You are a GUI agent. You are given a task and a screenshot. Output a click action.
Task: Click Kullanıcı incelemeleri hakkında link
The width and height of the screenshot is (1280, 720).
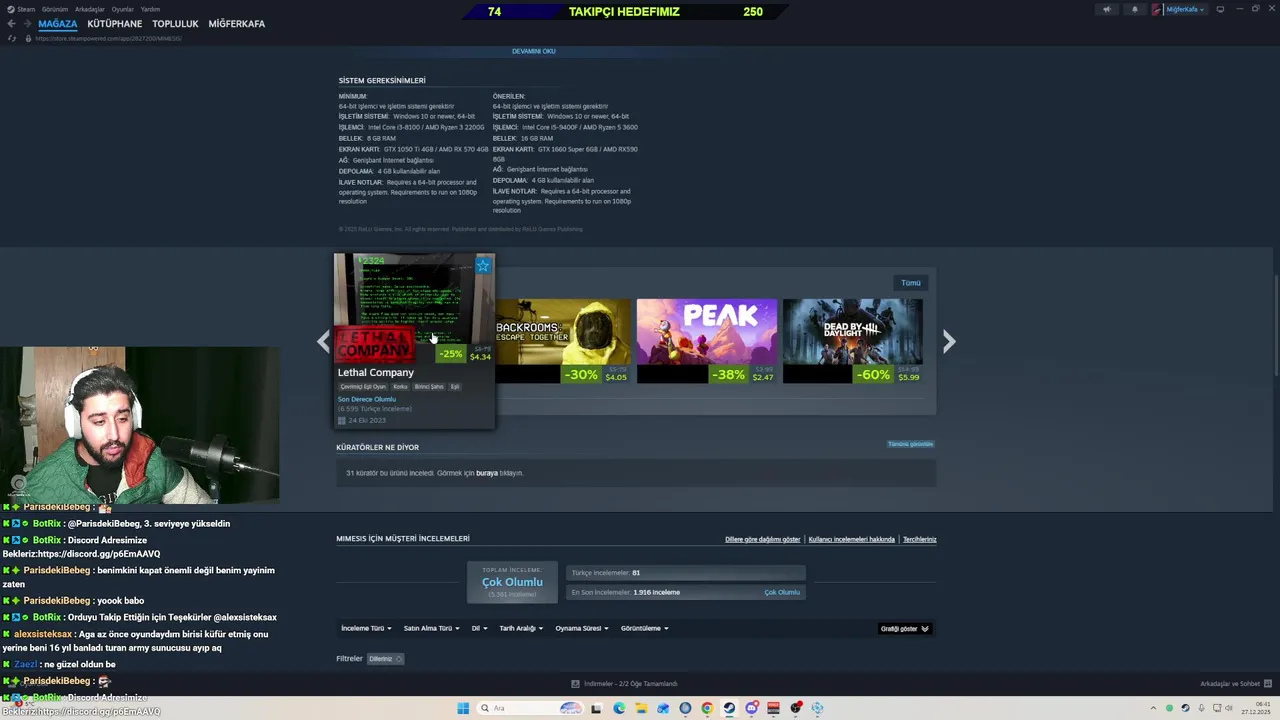852,539
